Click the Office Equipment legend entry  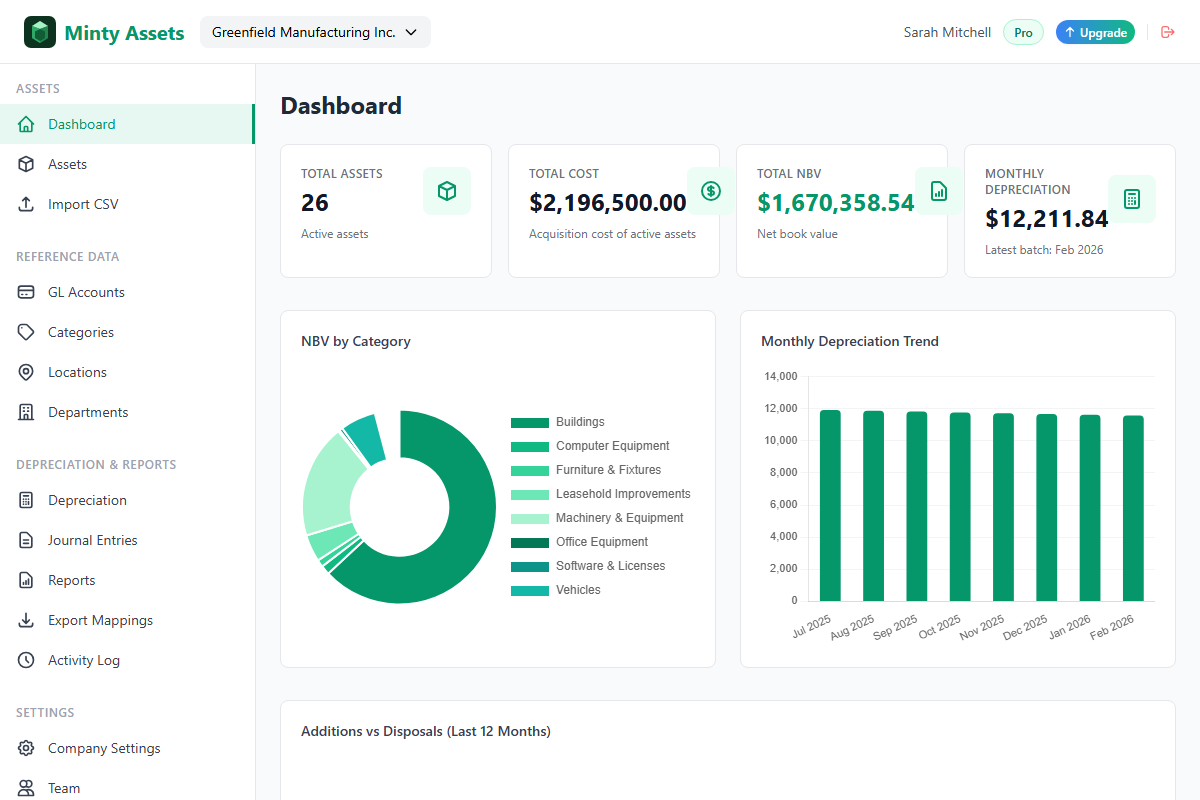coord(580,542)
